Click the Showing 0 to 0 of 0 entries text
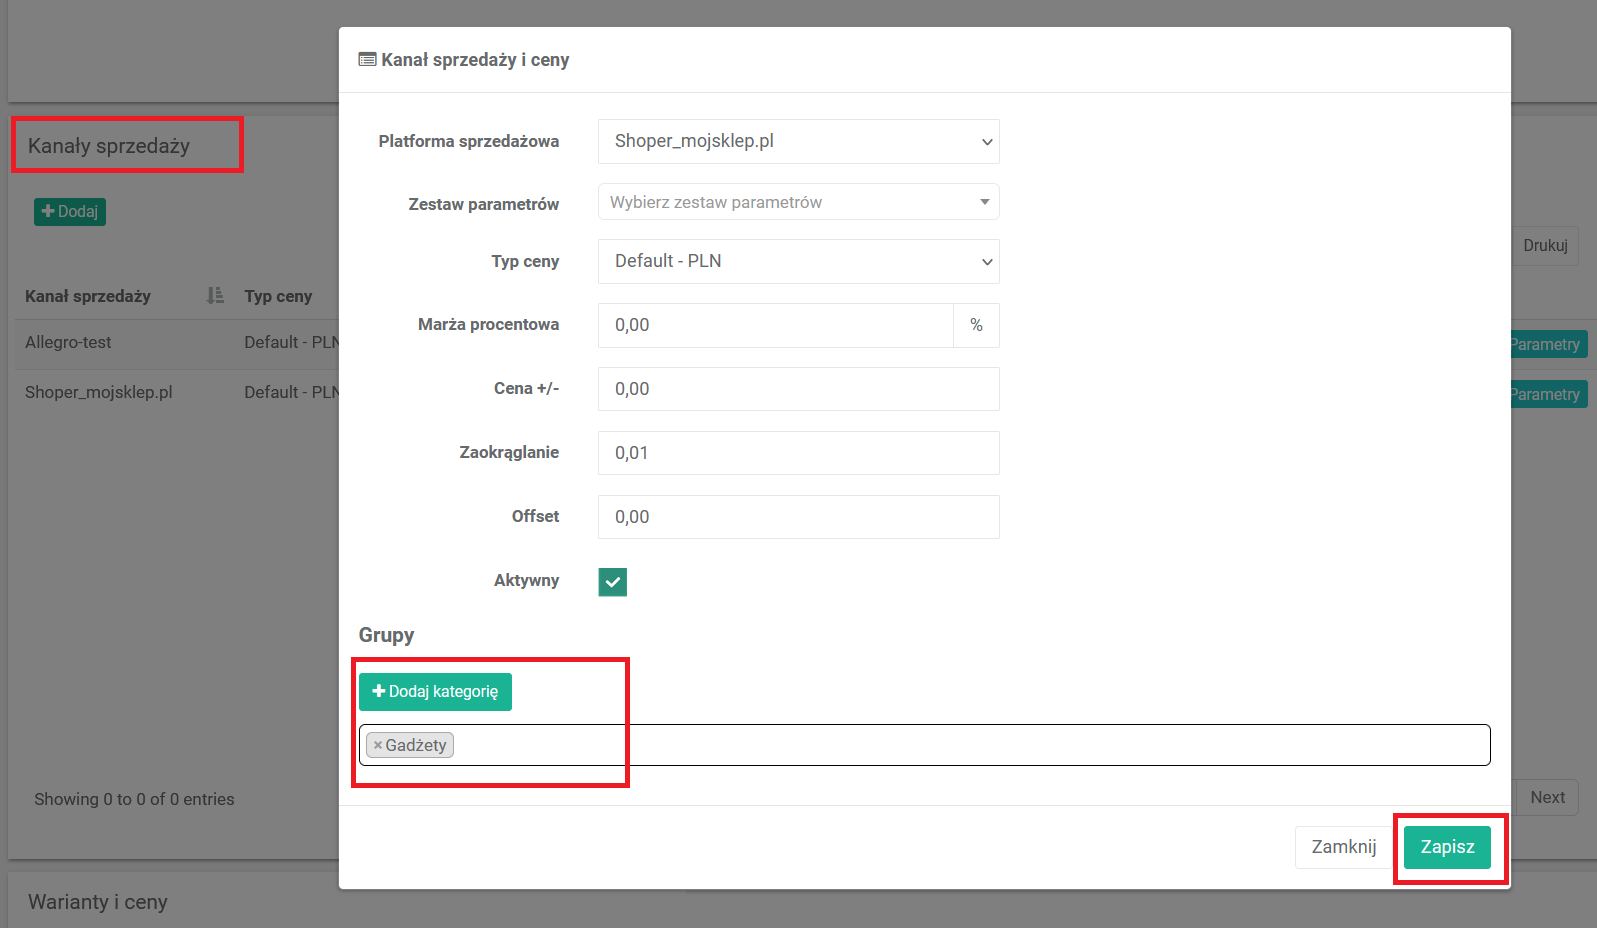 134,799
